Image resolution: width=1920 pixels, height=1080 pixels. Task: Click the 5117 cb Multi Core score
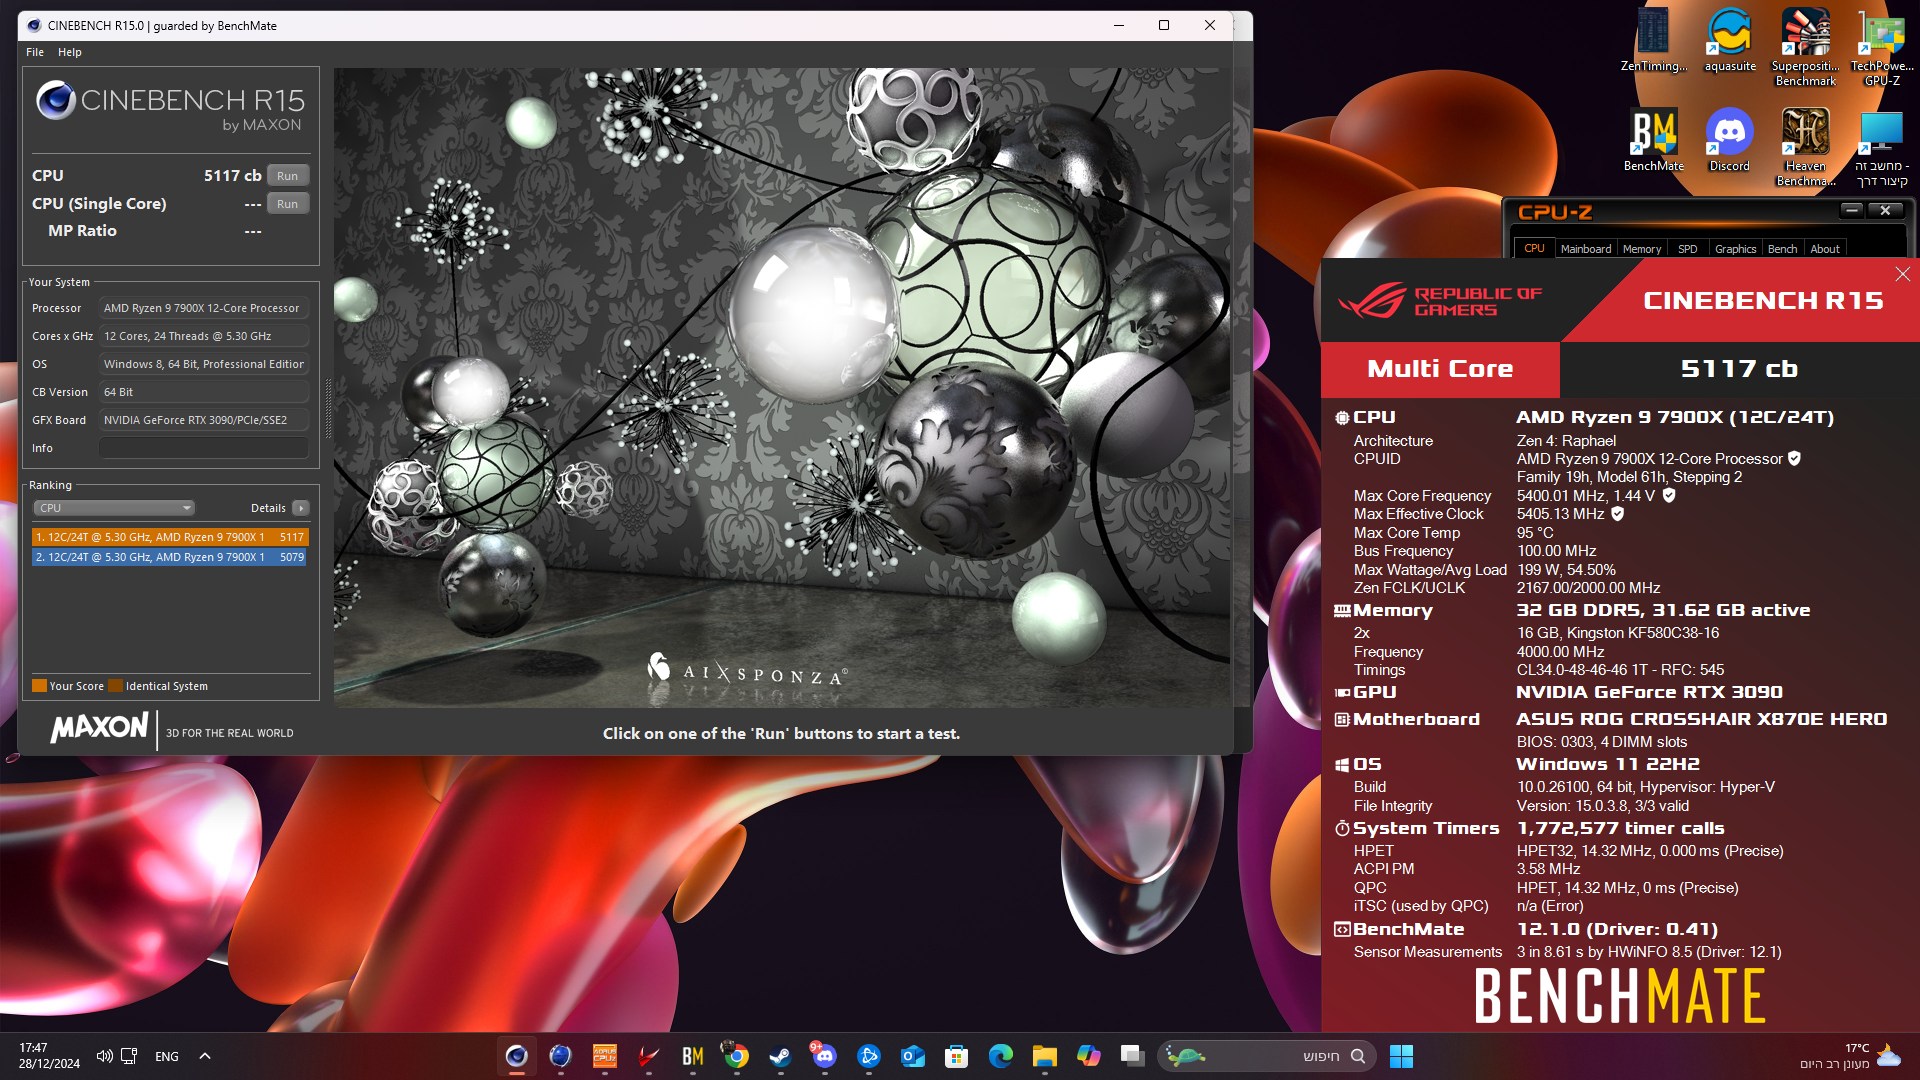(1739, 369)
